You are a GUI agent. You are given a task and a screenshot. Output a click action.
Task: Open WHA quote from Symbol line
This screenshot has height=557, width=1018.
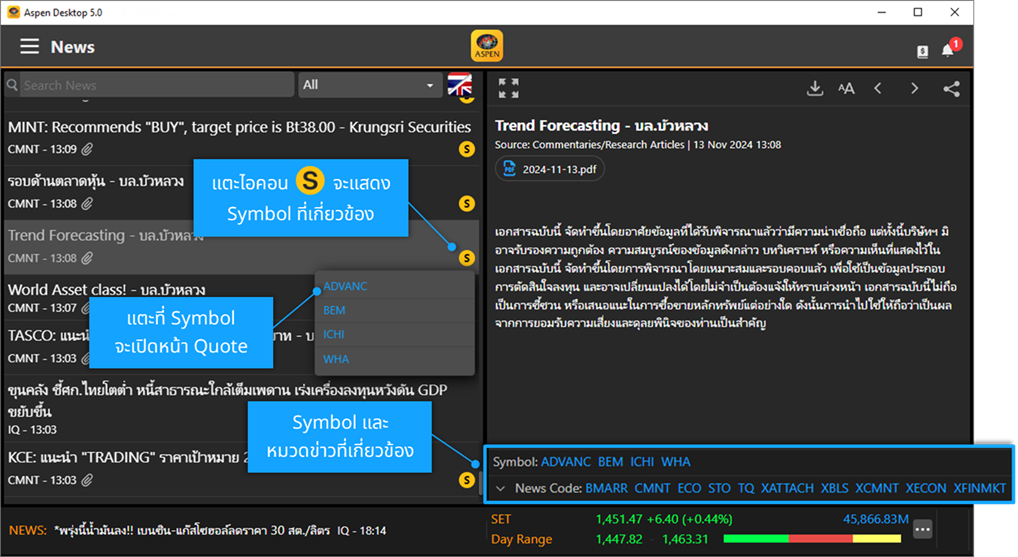(676, 462)
